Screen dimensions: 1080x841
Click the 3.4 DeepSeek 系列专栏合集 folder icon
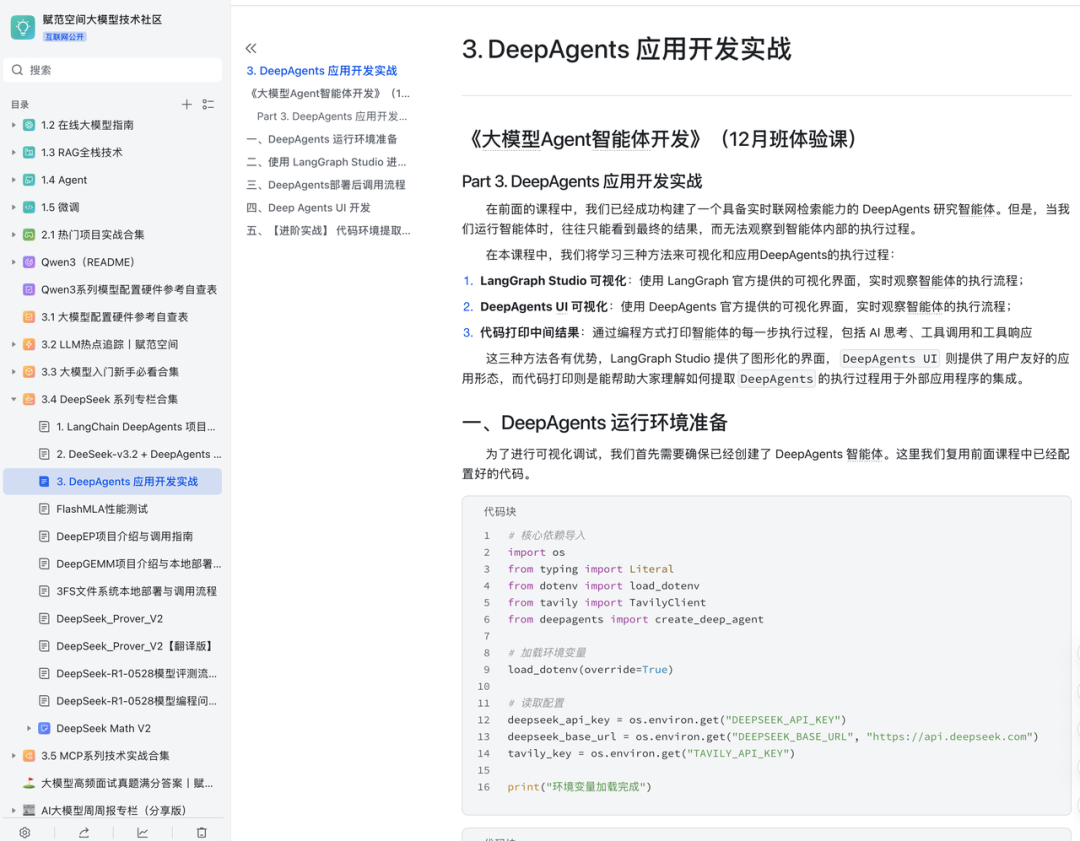29,399
